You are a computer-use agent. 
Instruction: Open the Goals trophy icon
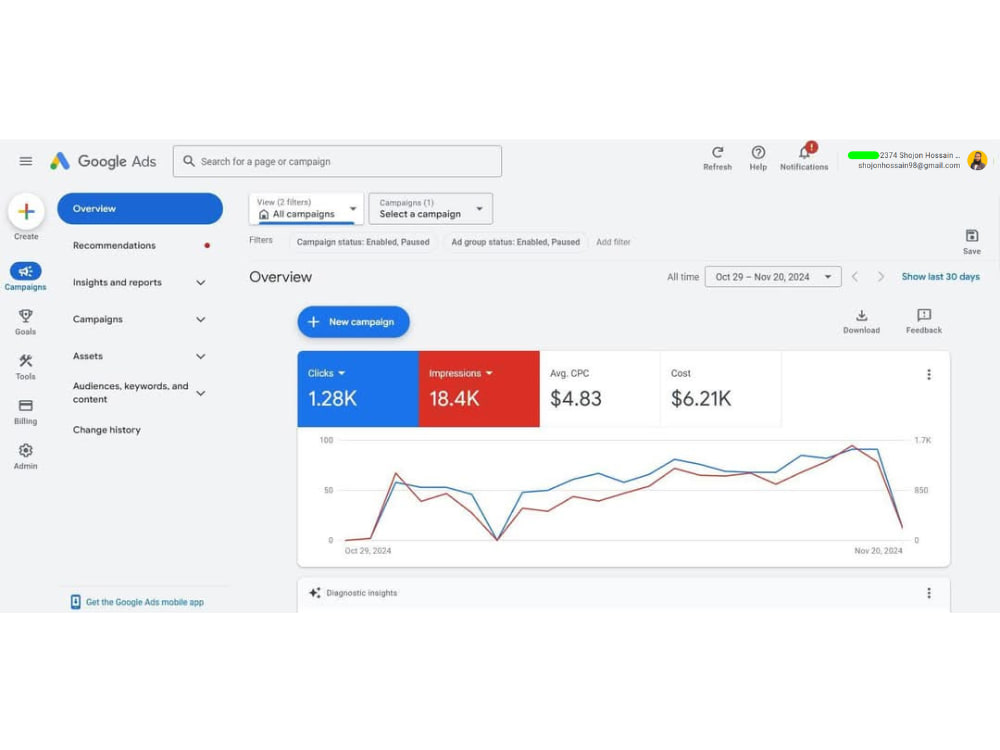[26, 316]
